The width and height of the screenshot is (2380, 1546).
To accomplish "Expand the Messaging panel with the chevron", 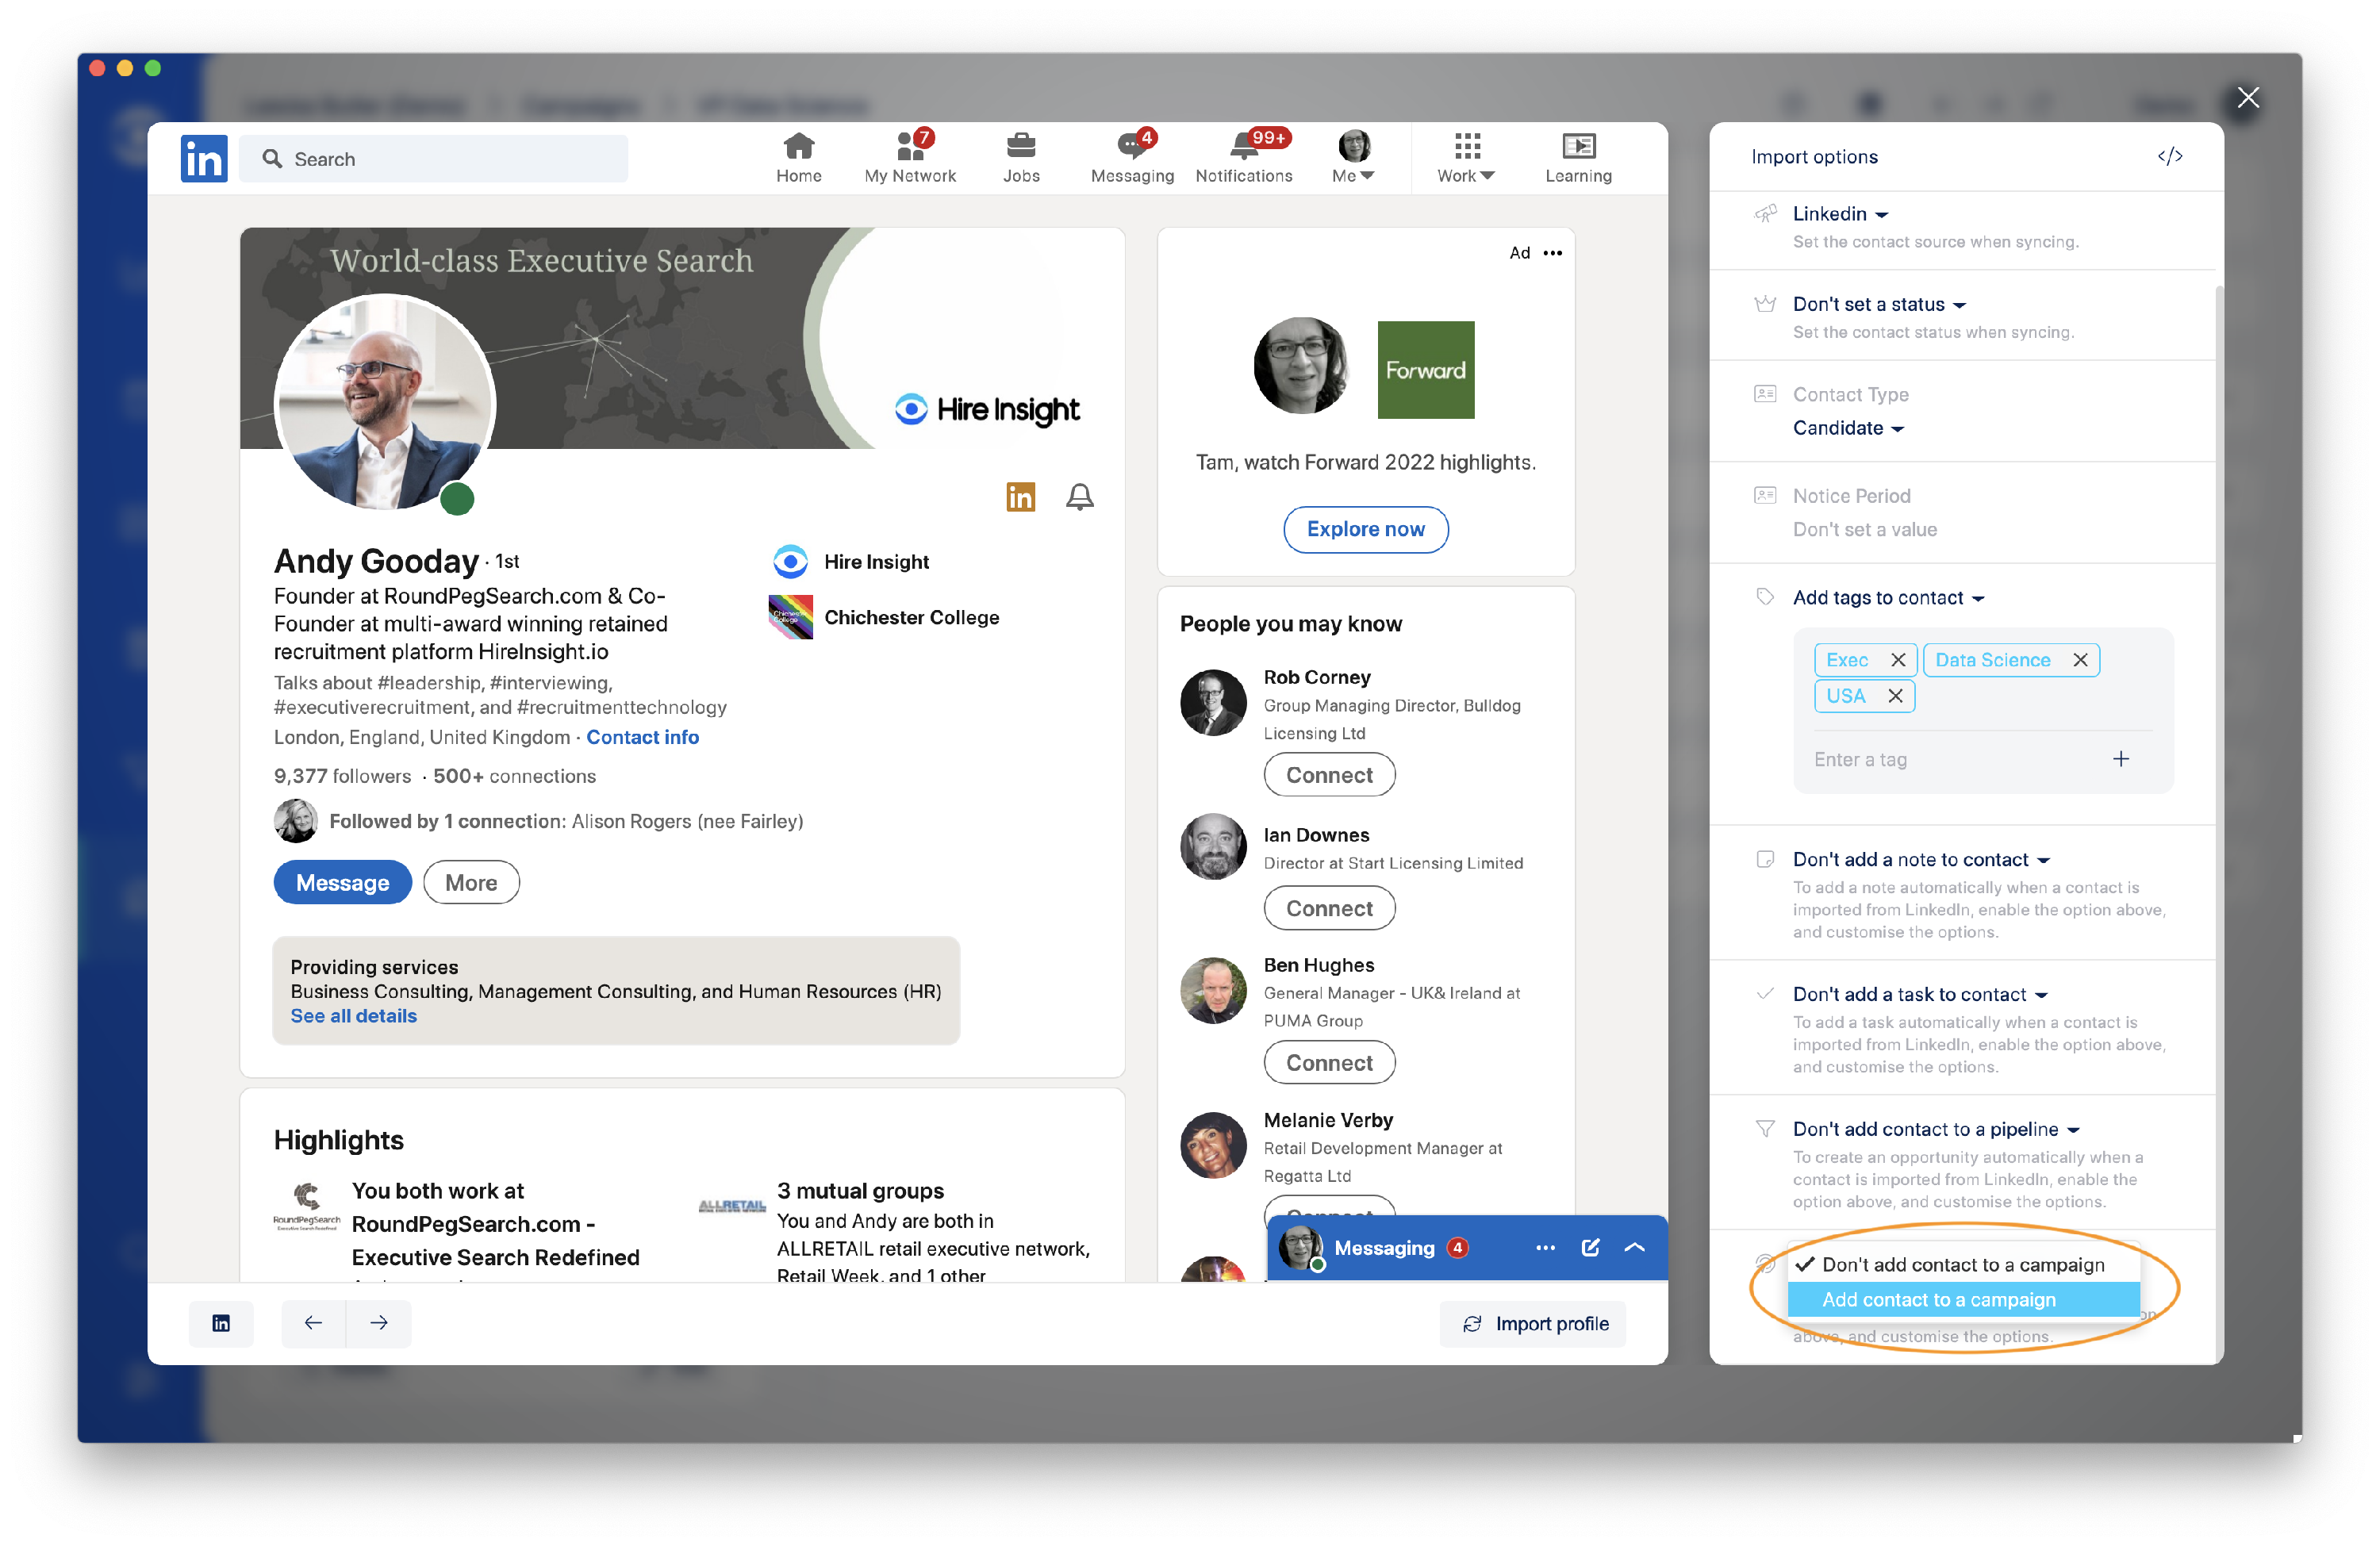I will click(1634, 1247).
